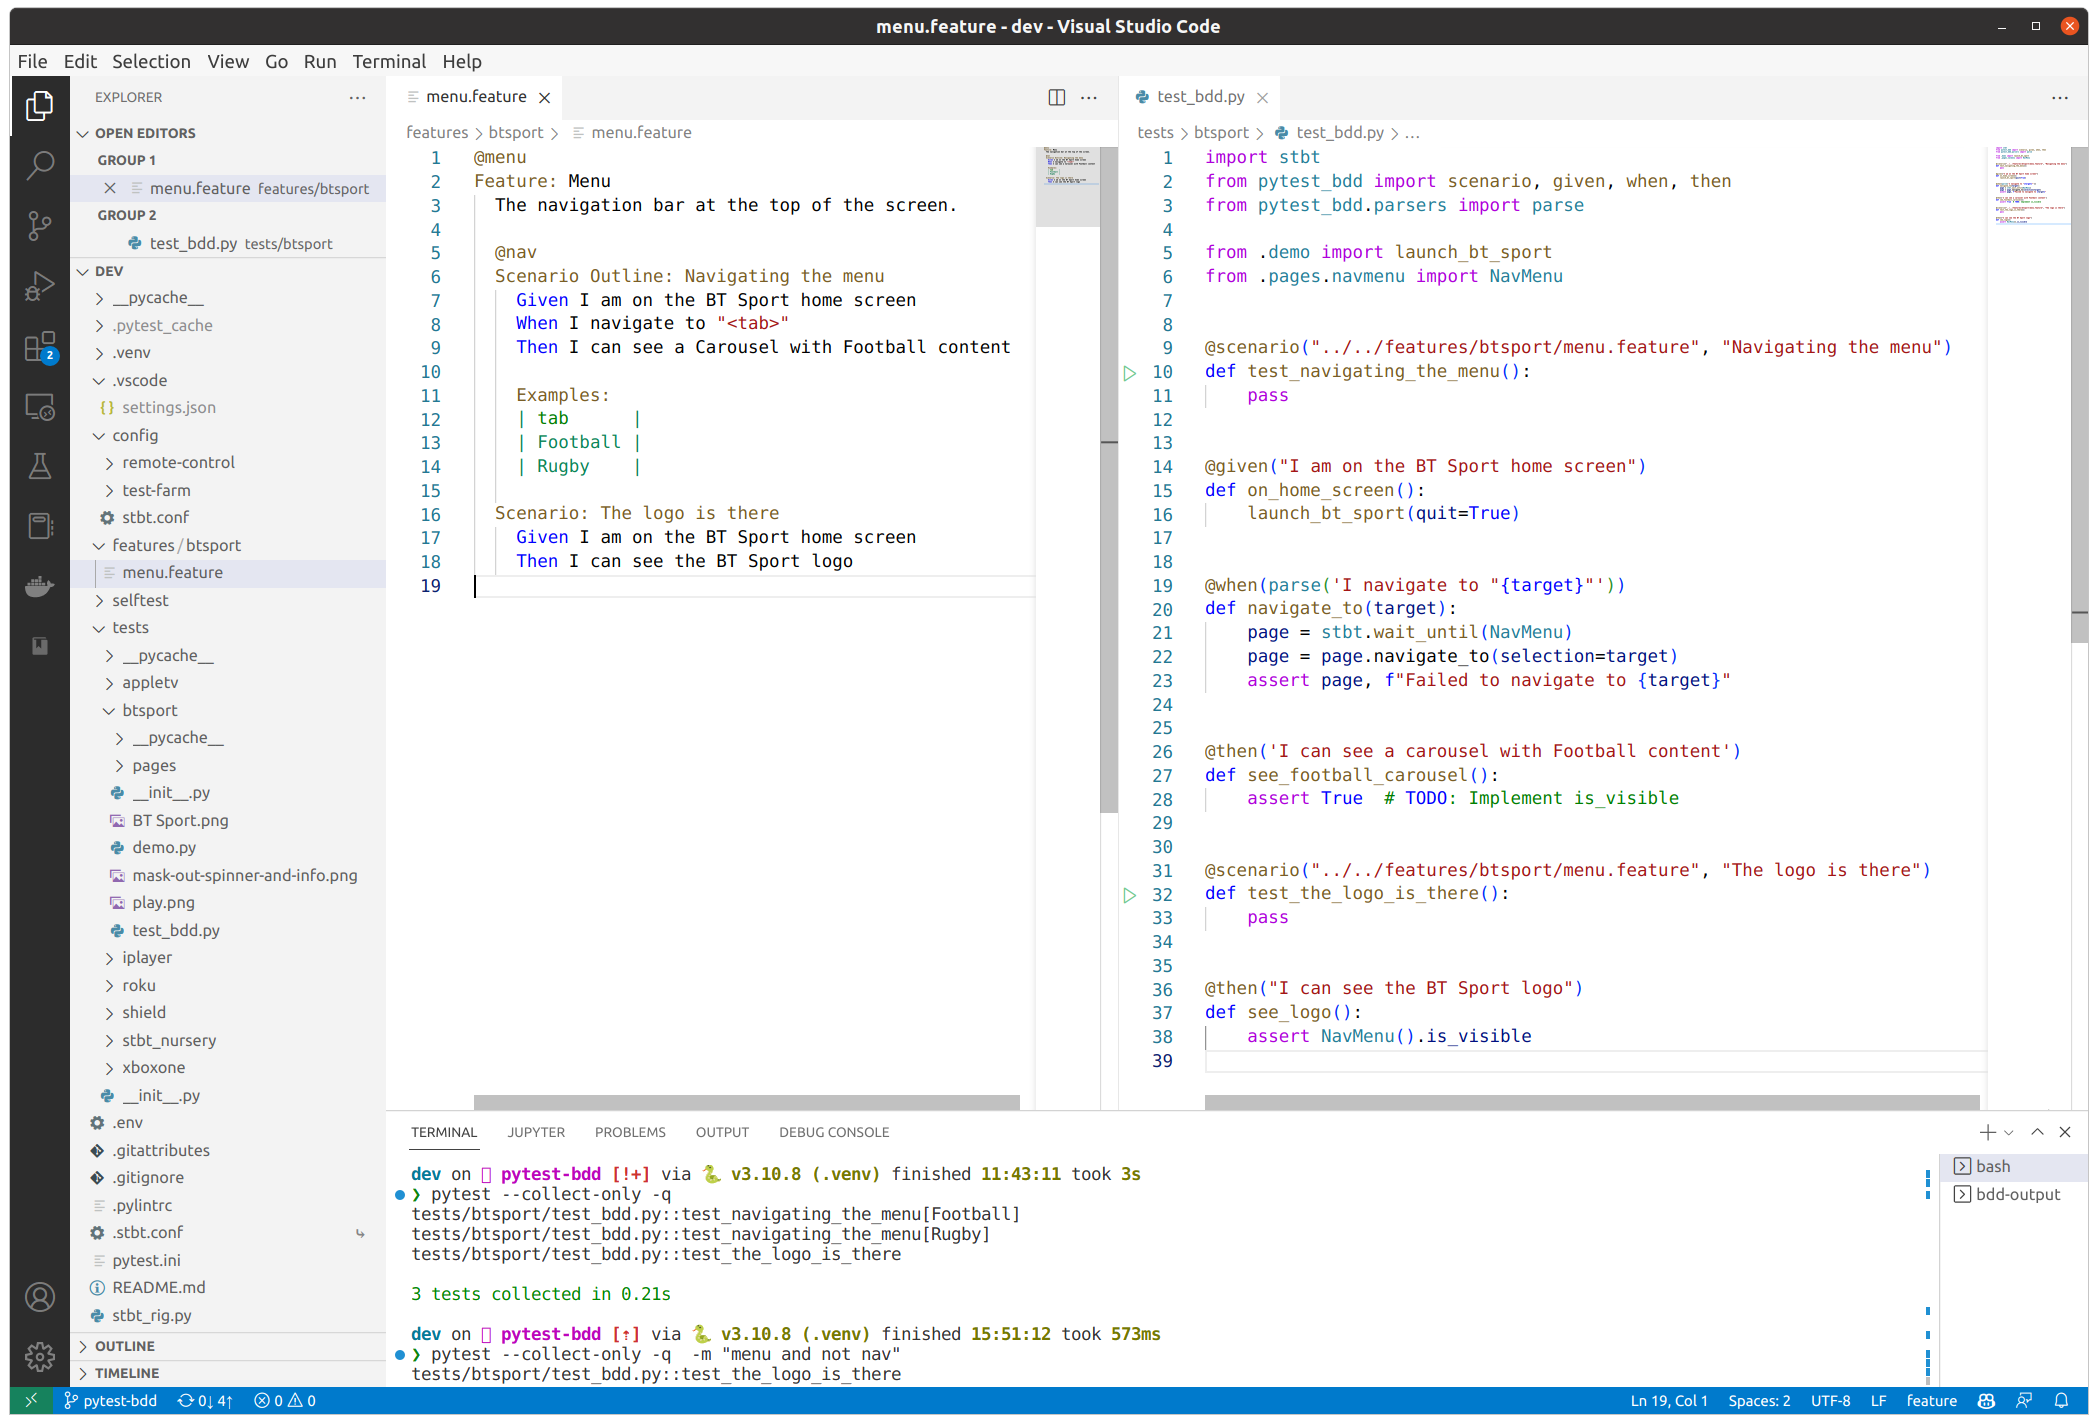The width and height of the screenshot is (2098, 1424).
Task: Open the Accounts icon in activity bar
Action: (x=39, y=1298)
